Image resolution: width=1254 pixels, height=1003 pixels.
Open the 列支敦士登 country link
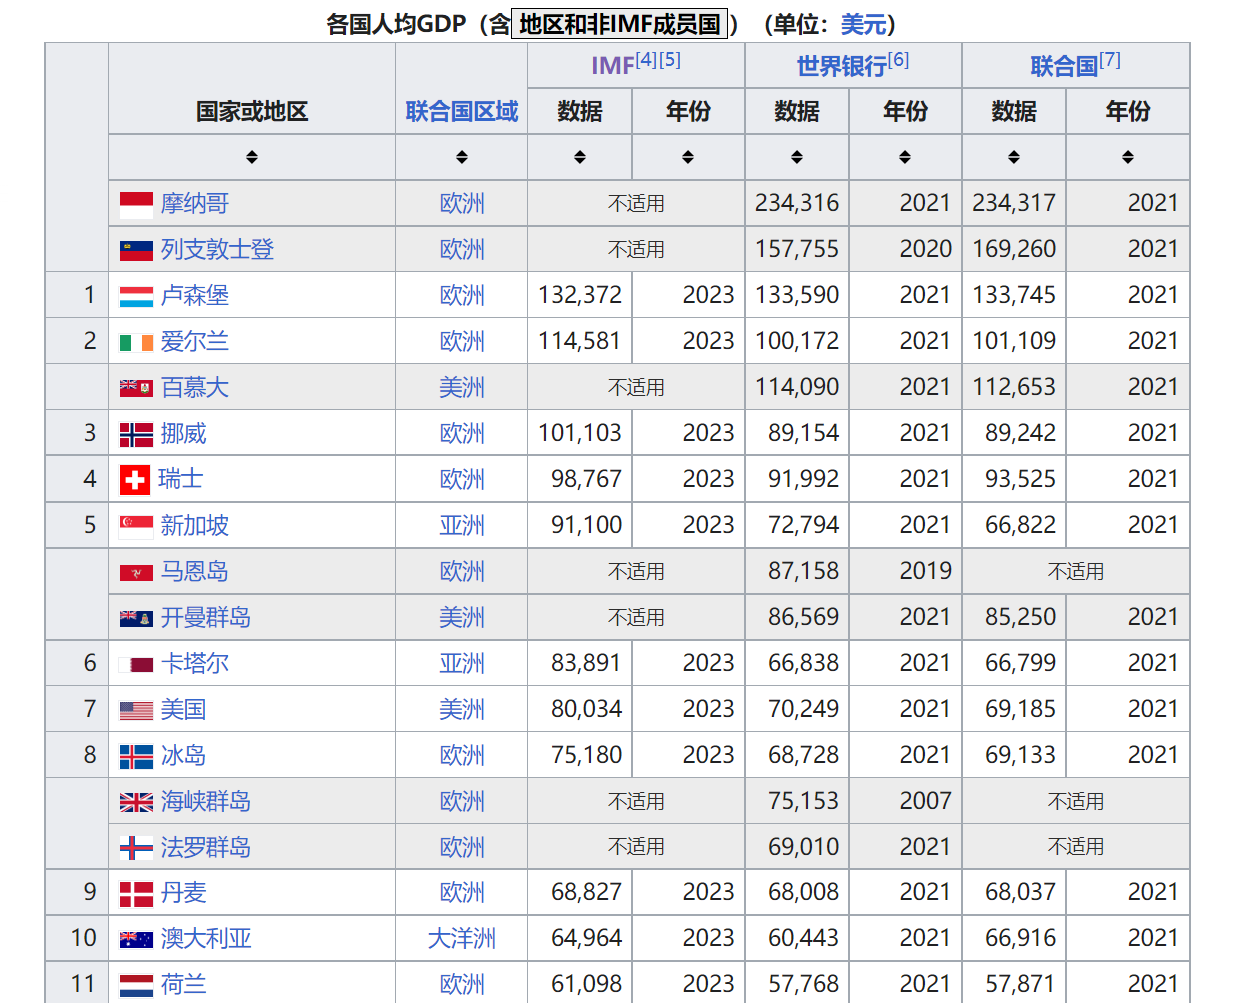pos(218,250)
